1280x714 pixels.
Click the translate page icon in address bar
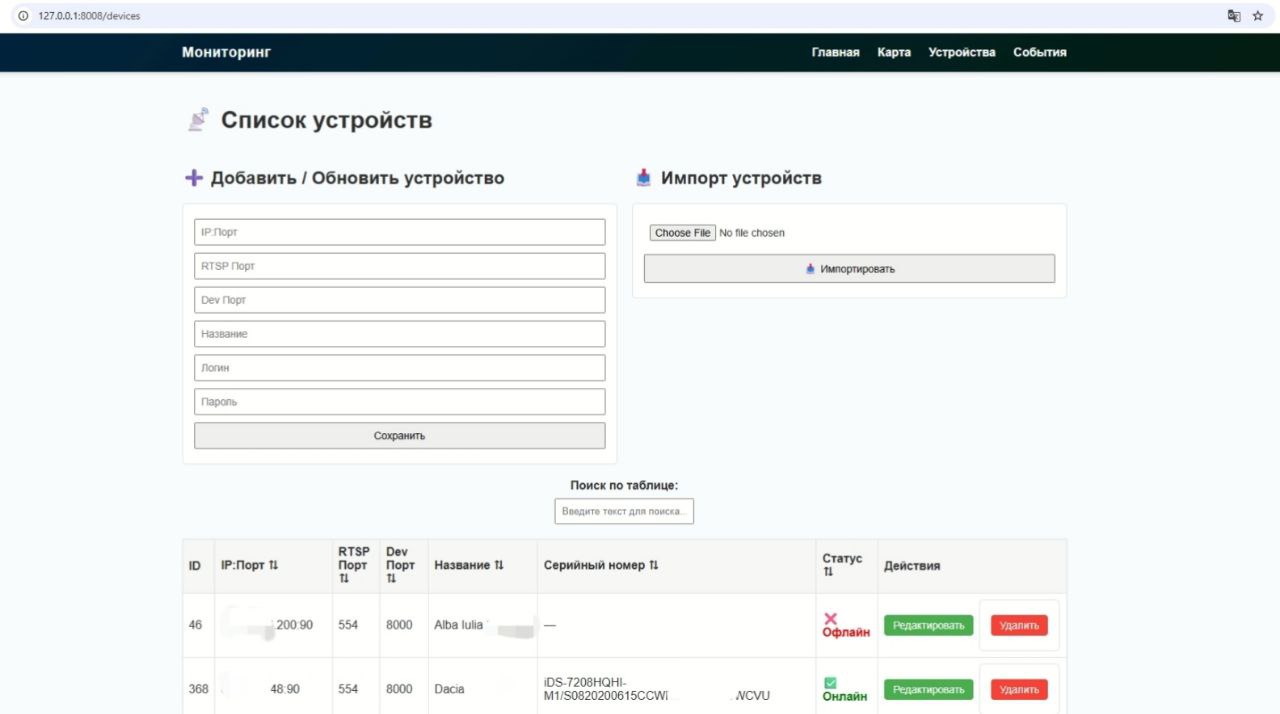(x=1234, y=16)
